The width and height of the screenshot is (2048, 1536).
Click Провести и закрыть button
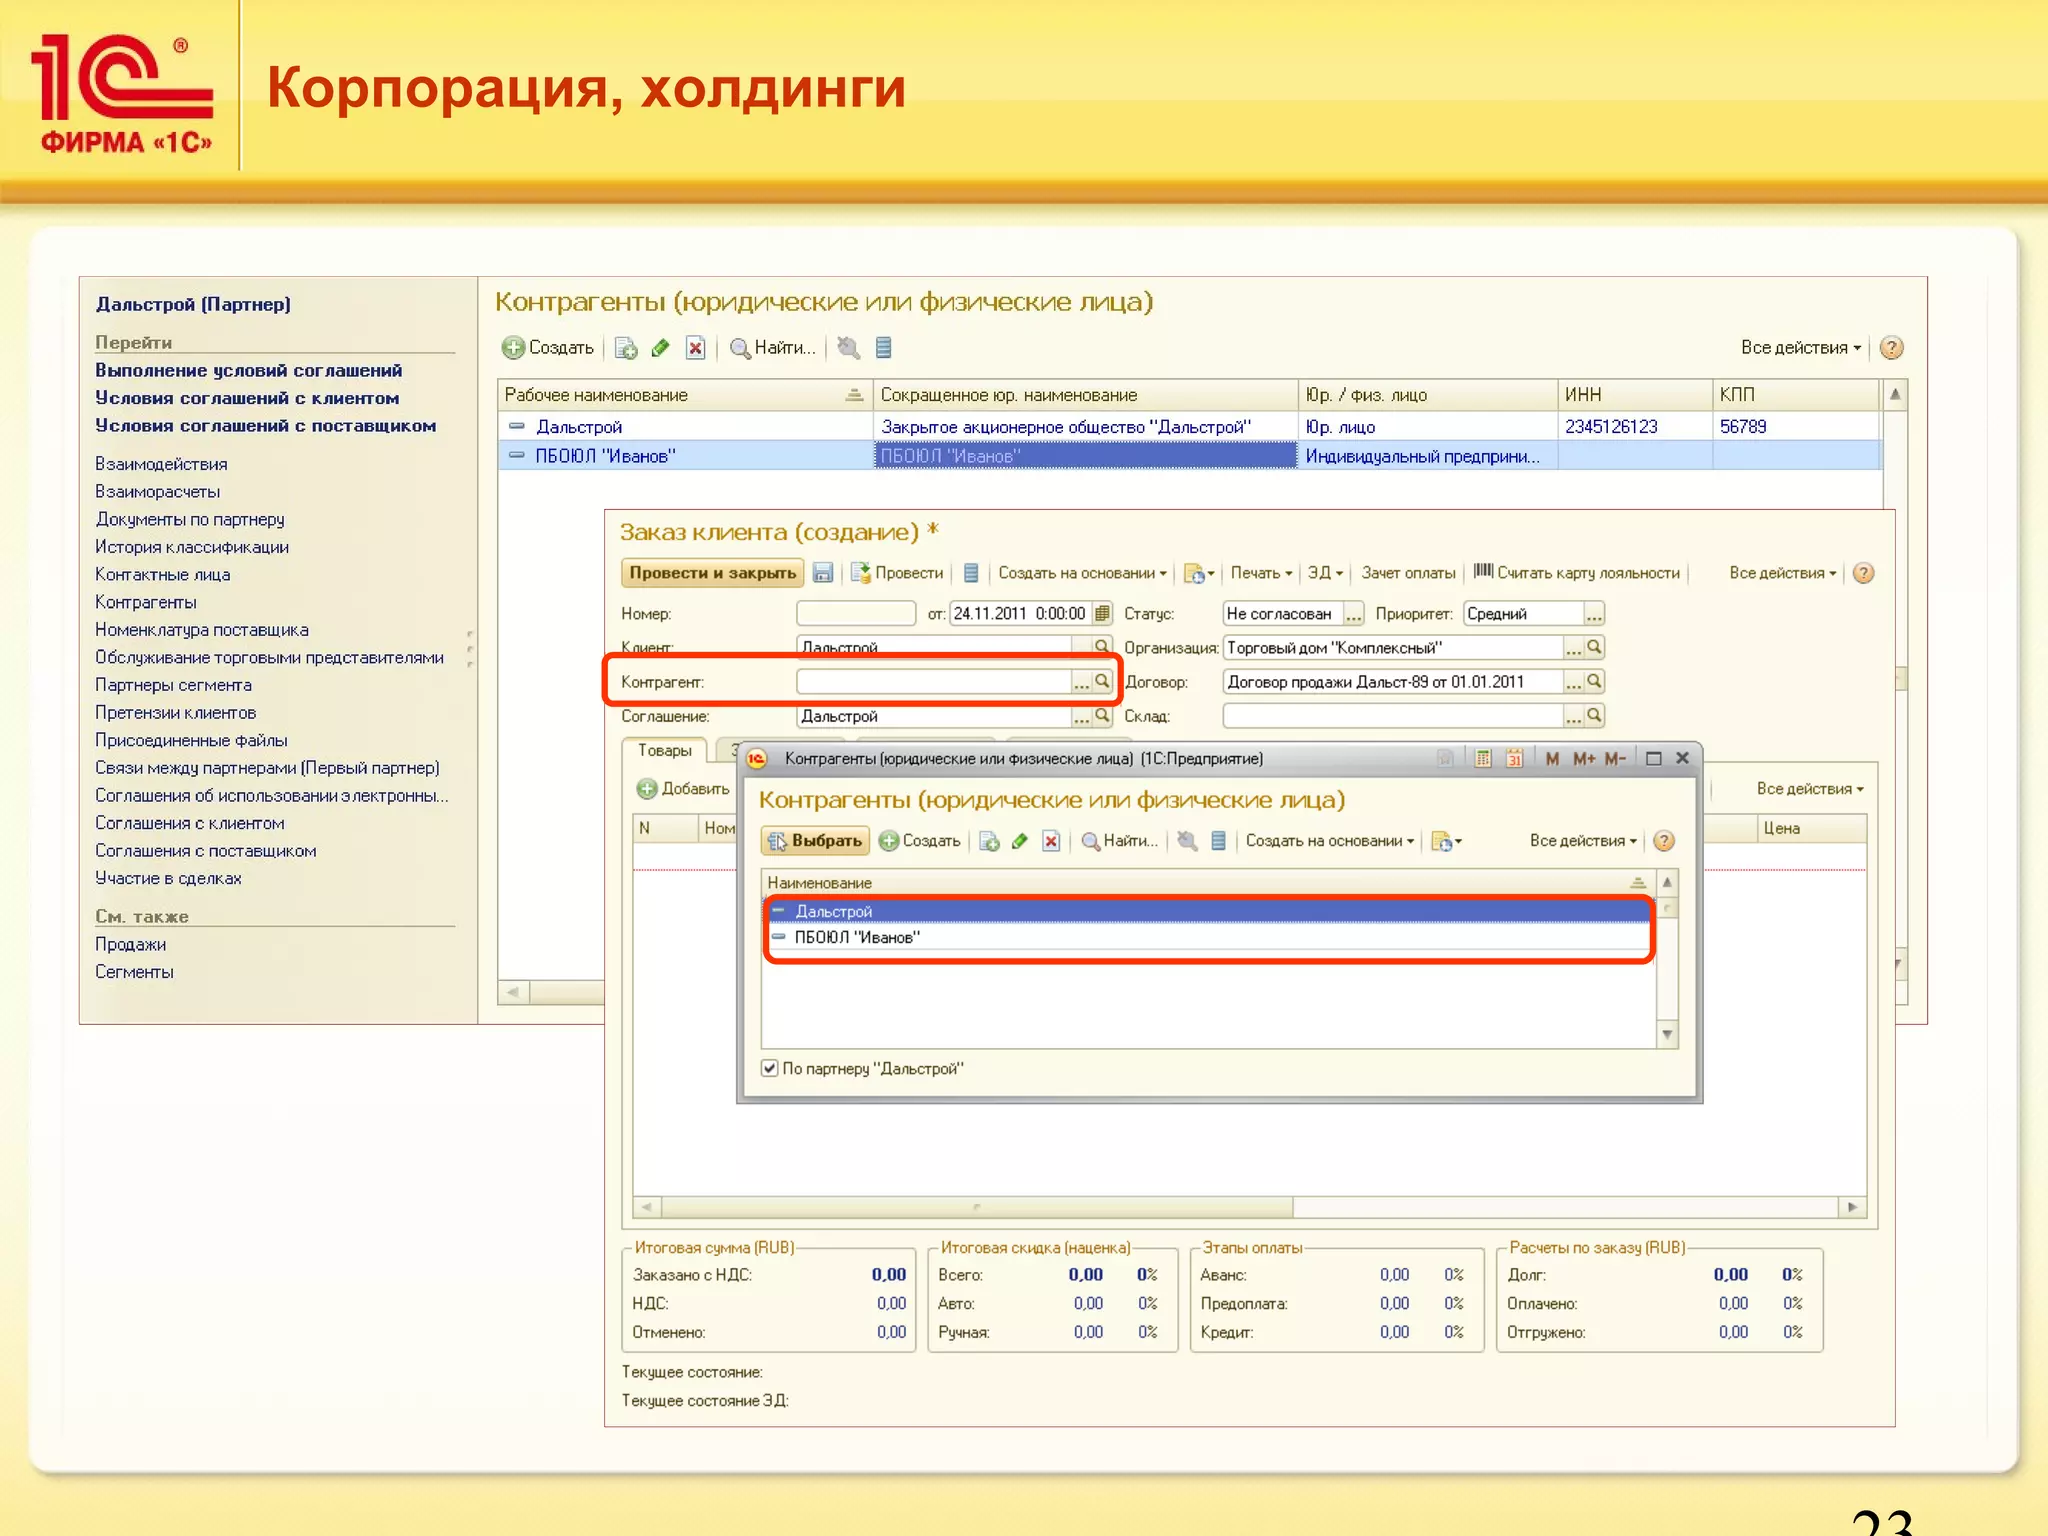pyautogui.click(x=712, y=573)
